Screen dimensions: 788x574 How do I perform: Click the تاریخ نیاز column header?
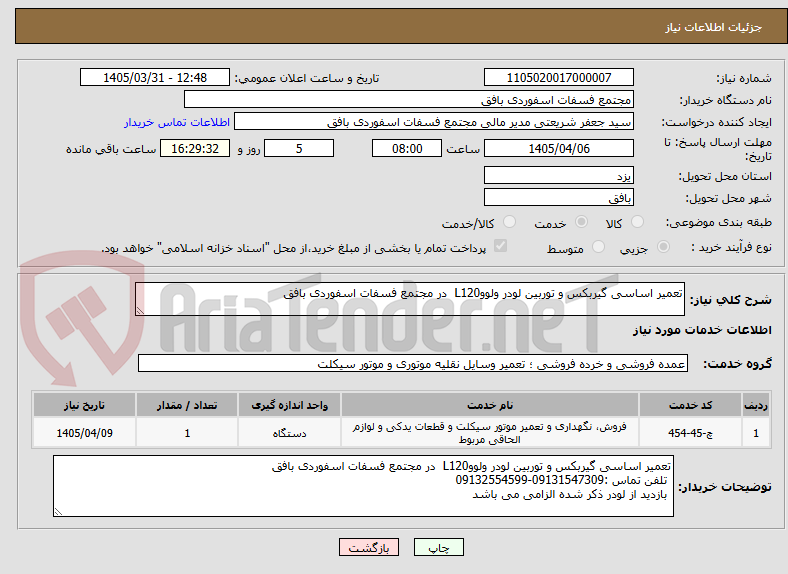(x=84, y=405)
